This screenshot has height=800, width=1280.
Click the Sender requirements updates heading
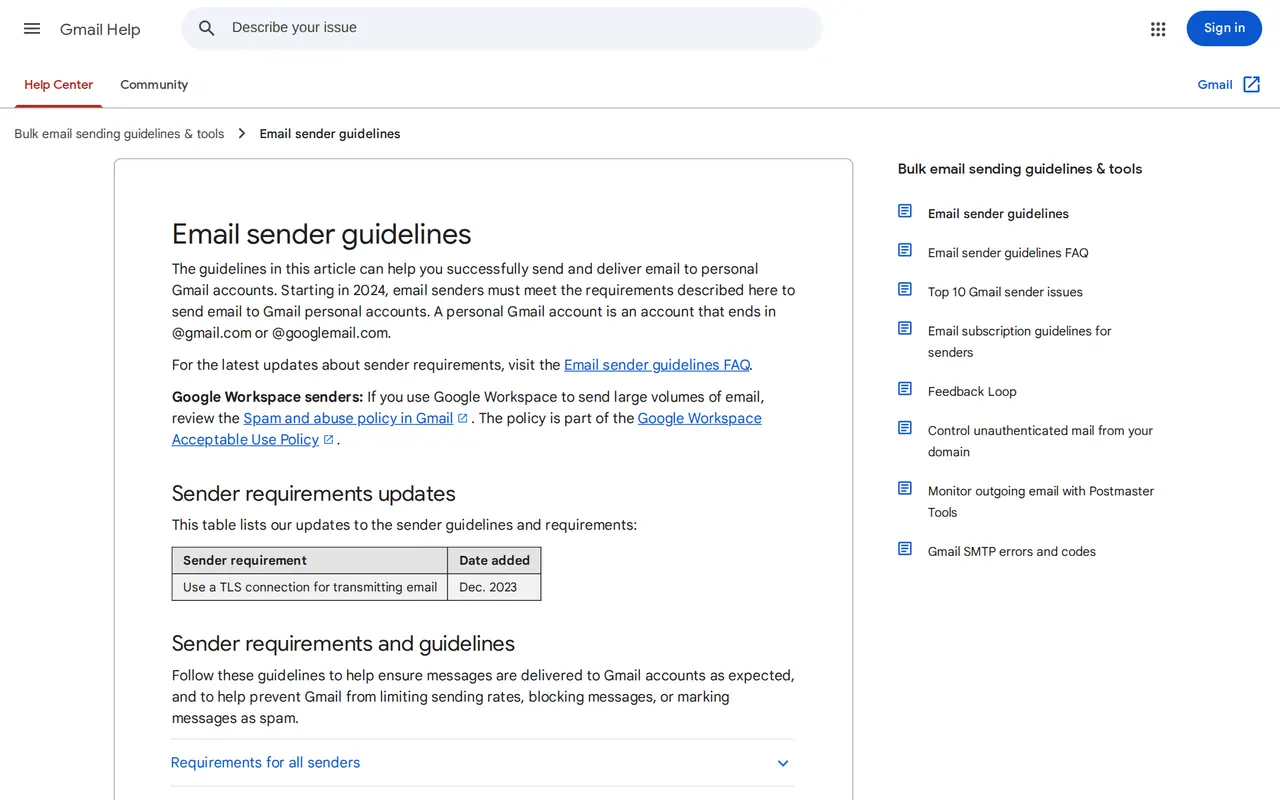pyautogui.click(x=314, y=494)
